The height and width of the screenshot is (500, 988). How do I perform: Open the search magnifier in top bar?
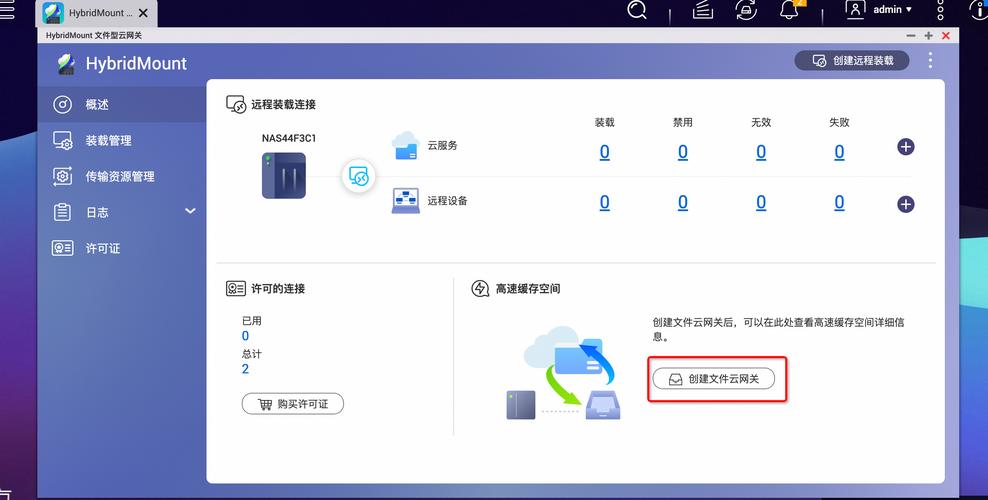pos(637,9)
